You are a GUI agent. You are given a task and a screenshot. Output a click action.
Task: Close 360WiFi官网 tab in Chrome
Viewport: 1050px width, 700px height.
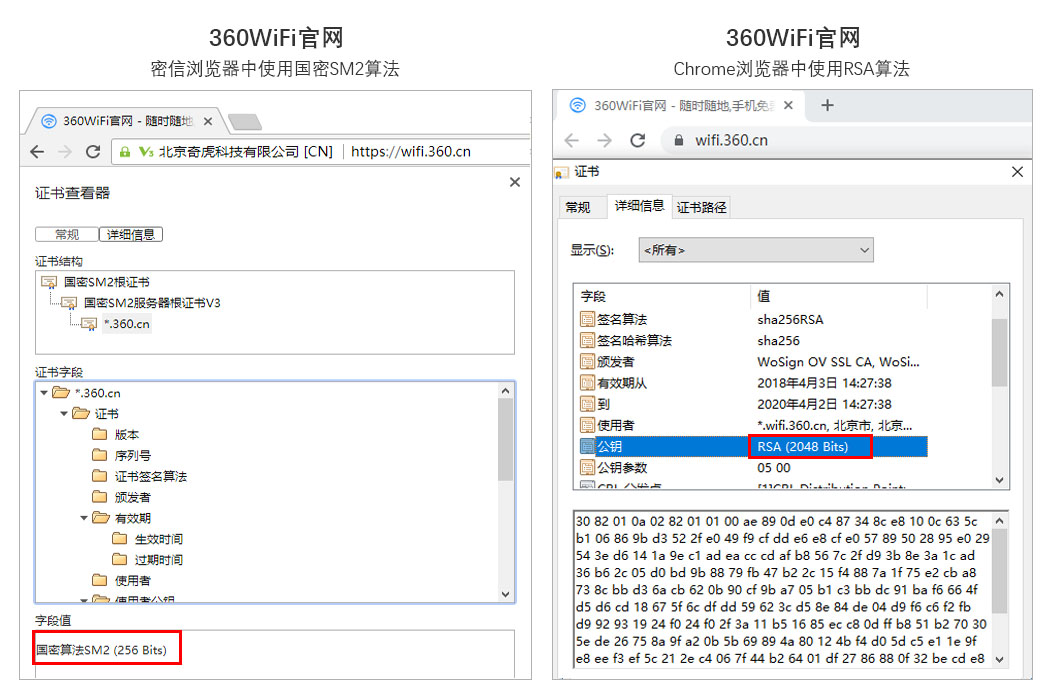788,105
